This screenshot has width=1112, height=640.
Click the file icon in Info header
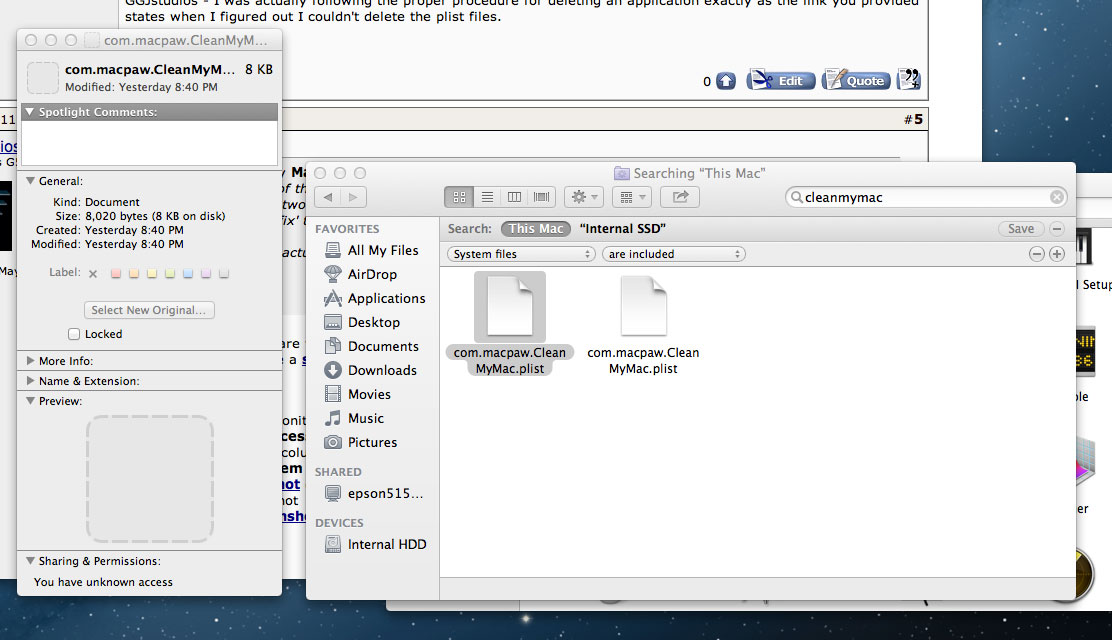pyautogui.click(x=43, y=77)
